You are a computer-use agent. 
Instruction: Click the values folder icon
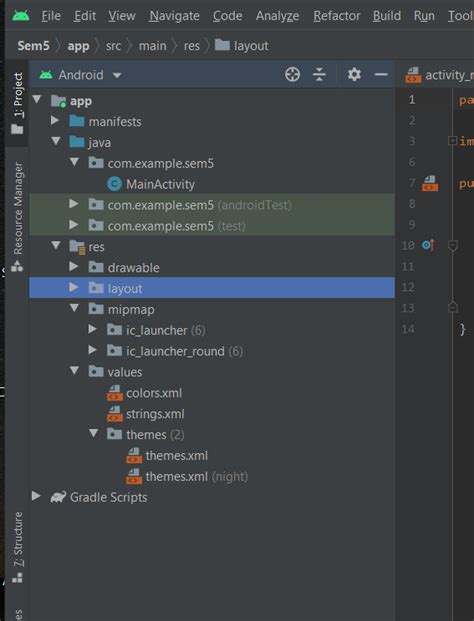click(x=96, y=371)
